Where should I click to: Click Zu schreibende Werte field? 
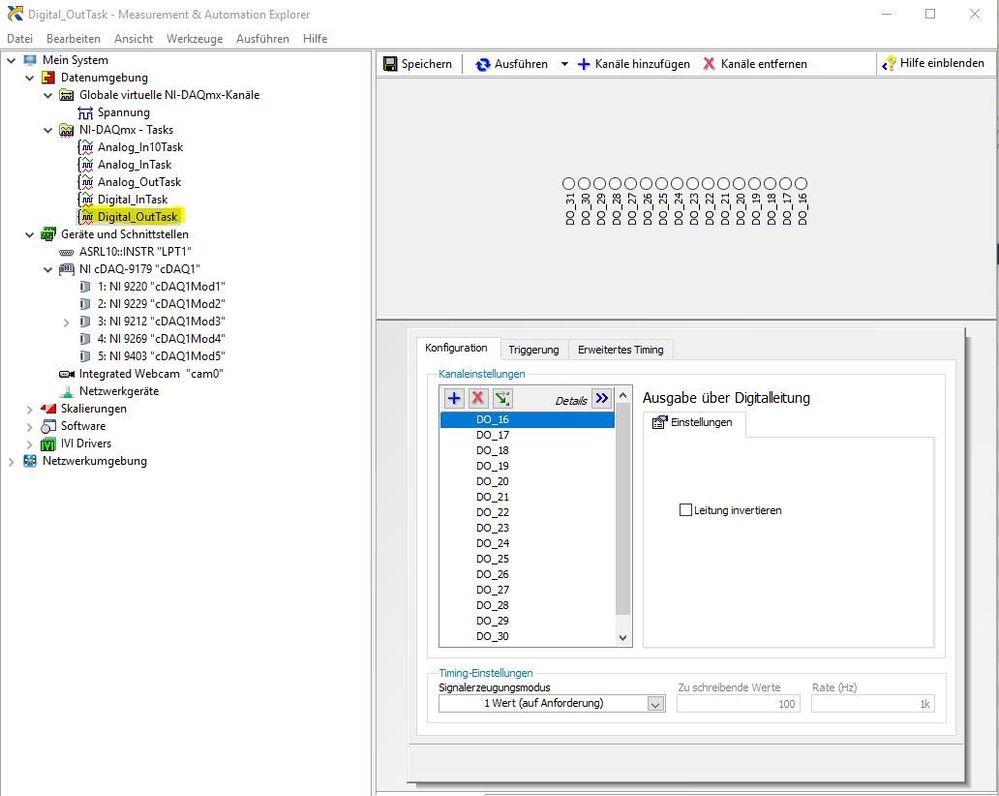738,704
